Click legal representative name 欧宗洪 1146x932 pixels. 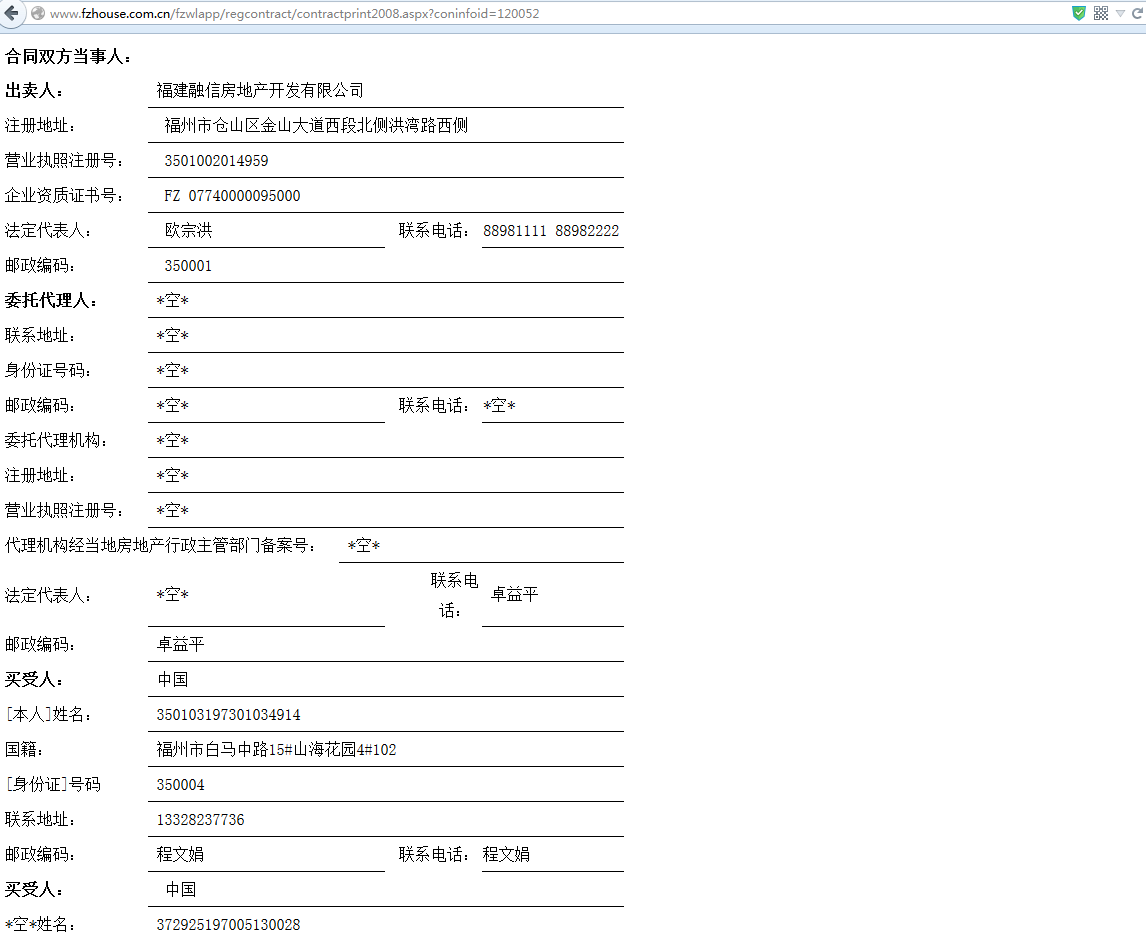click(x=189, y=231)
